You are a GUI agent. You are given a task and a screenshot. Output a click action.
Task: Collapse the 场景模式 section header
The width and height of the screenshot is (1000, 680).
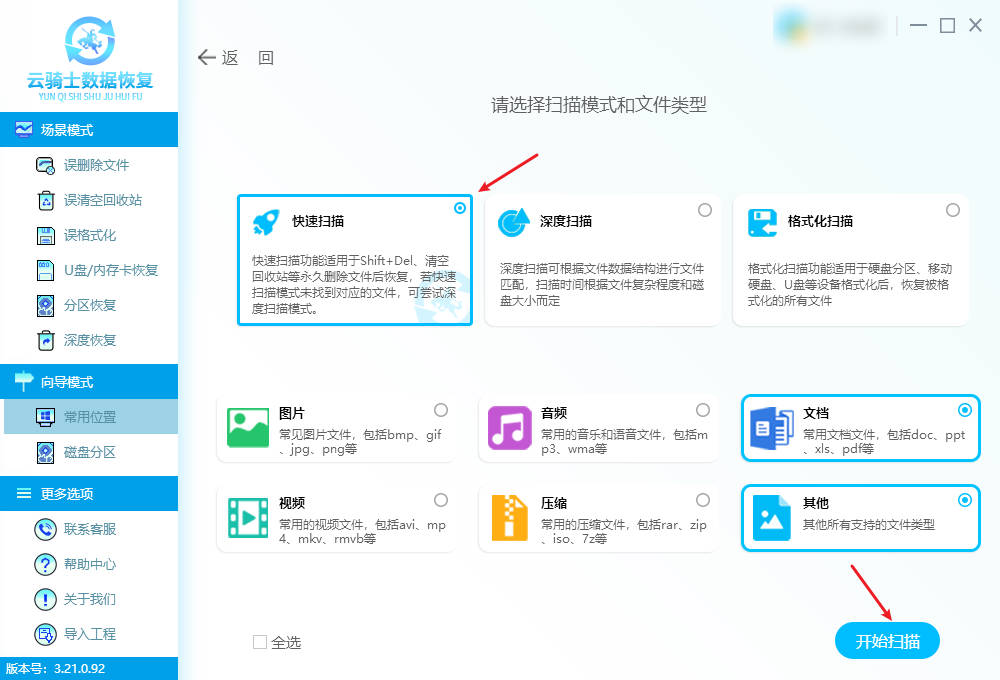(89, 130)
